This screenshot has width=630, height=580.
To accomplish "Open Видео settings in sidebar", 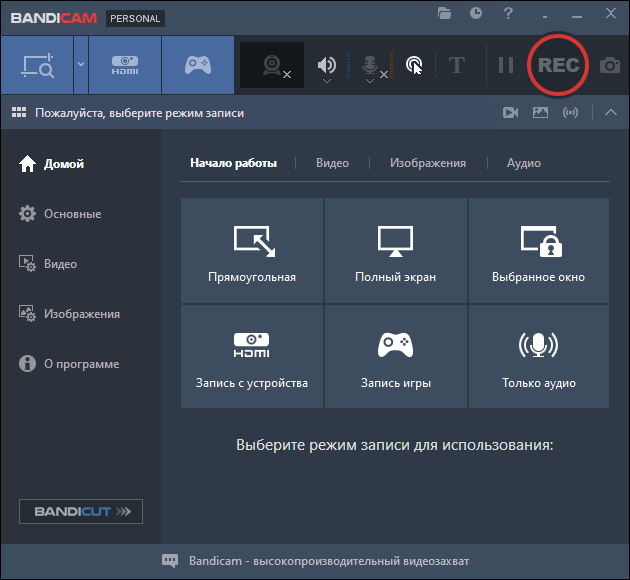I will pos(47,264).
